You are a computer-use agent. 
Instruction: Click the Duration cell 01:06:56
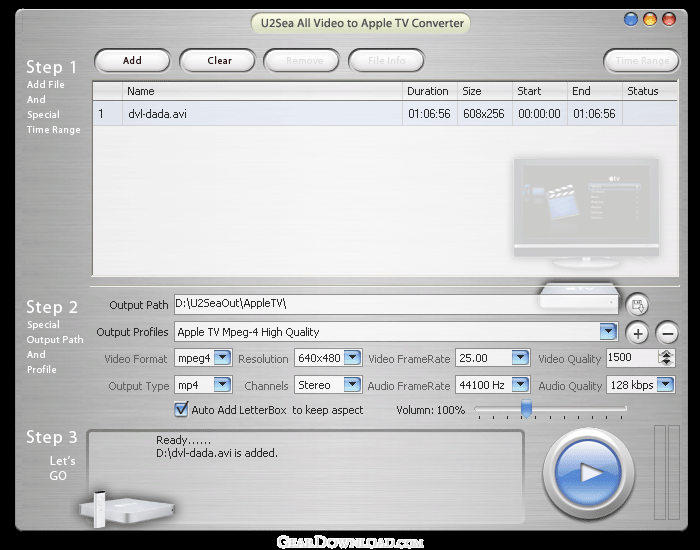(x=429, y=114)
